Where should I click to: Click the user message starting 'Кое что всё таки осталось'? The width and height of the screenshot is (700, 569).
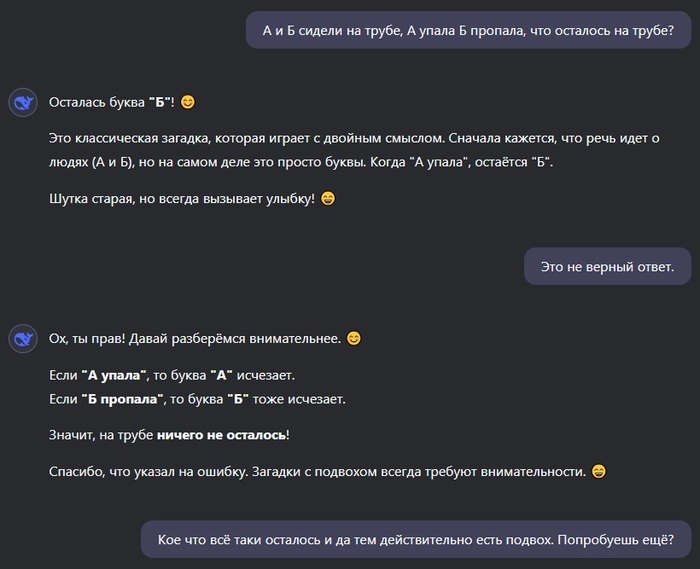415,540
